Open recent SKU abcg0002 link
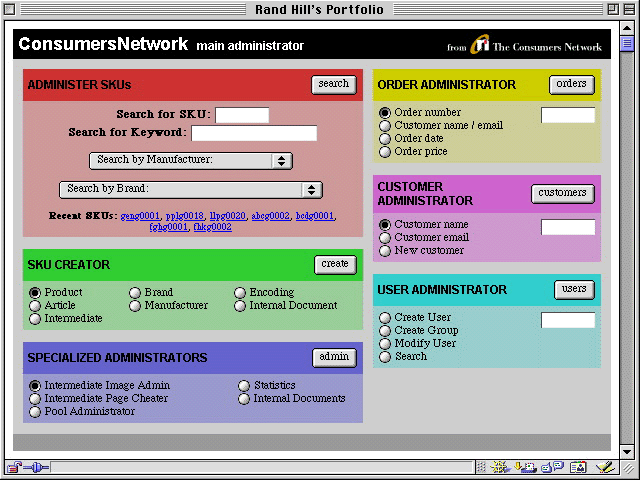Screen dimensions: 640x480 (x=270, y=216)
